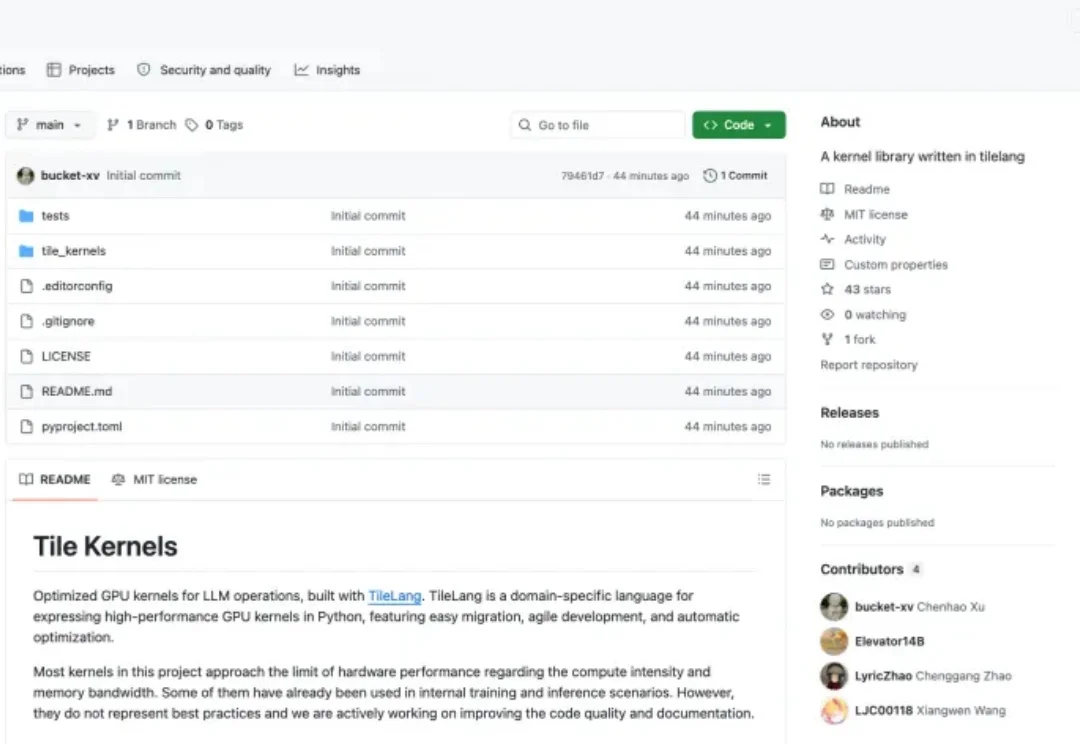Open the main branch dropdown
The image size is (1080, 744).
(x=50, y=125)
